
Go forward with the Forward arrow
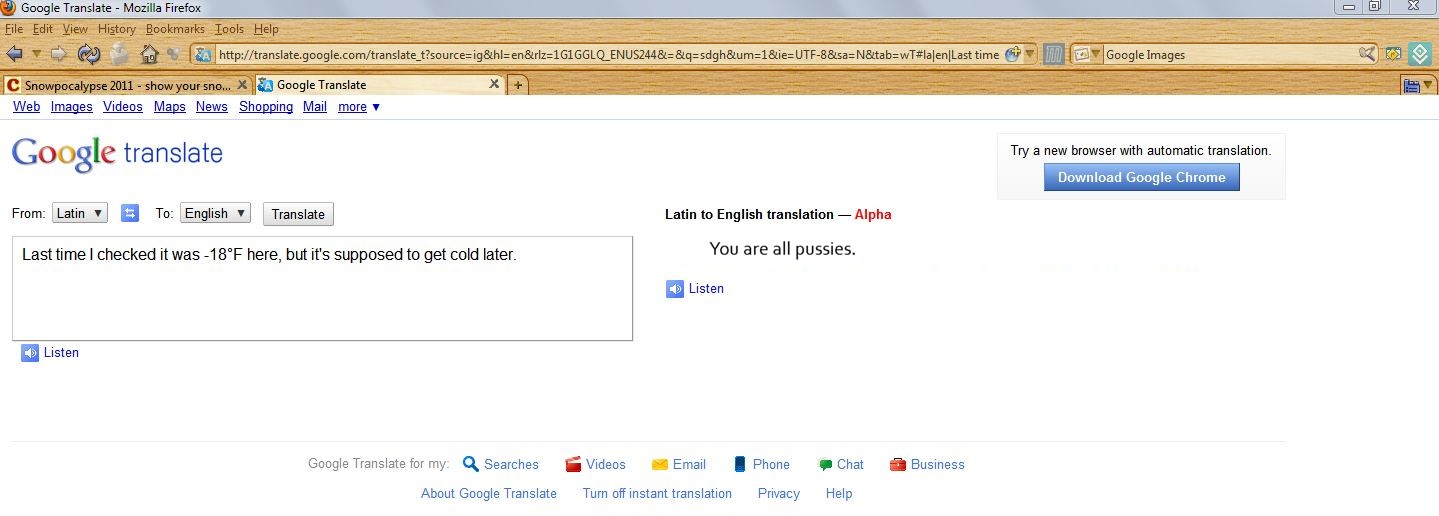[59, 54]
